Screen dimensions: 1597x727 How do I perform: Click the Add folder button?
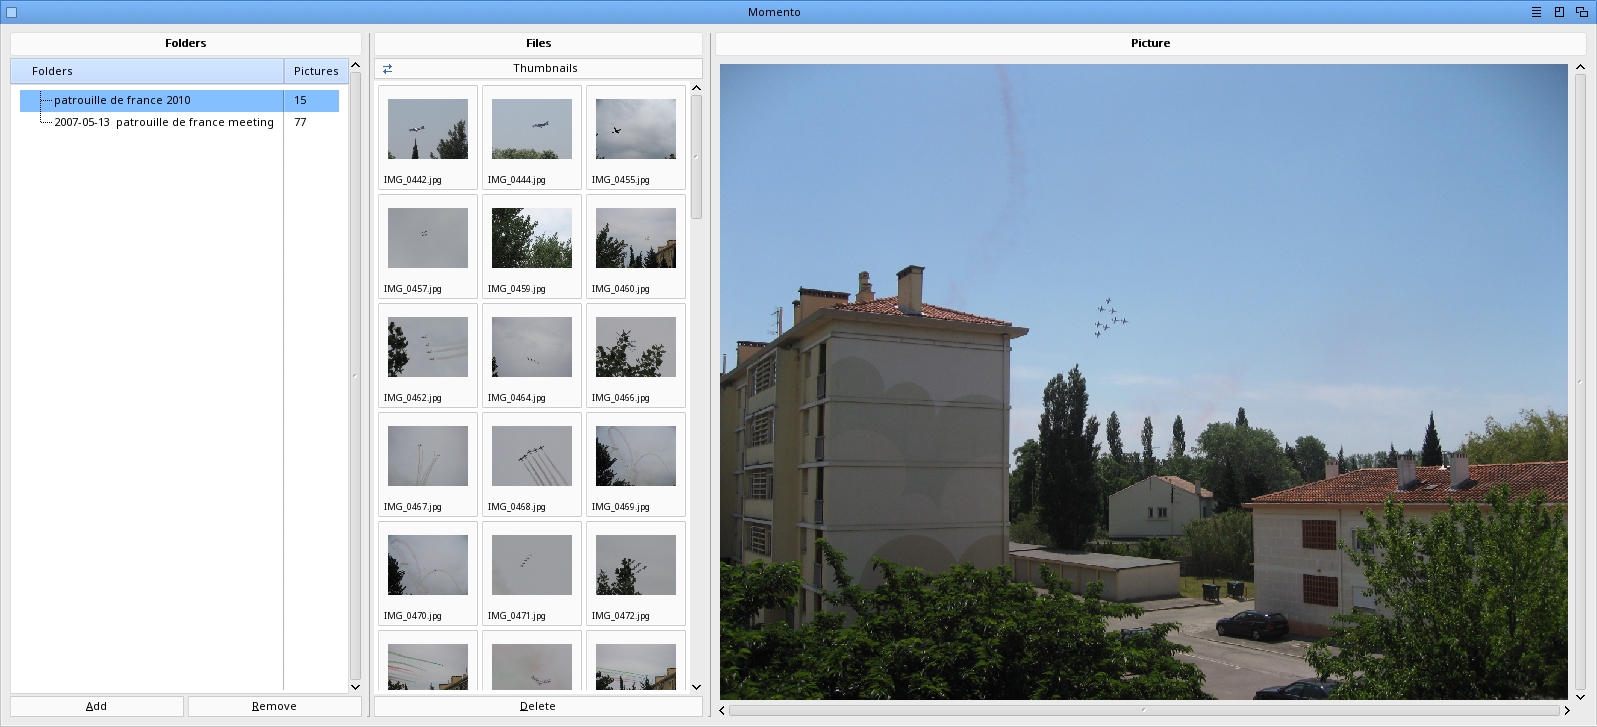(97, 706)
